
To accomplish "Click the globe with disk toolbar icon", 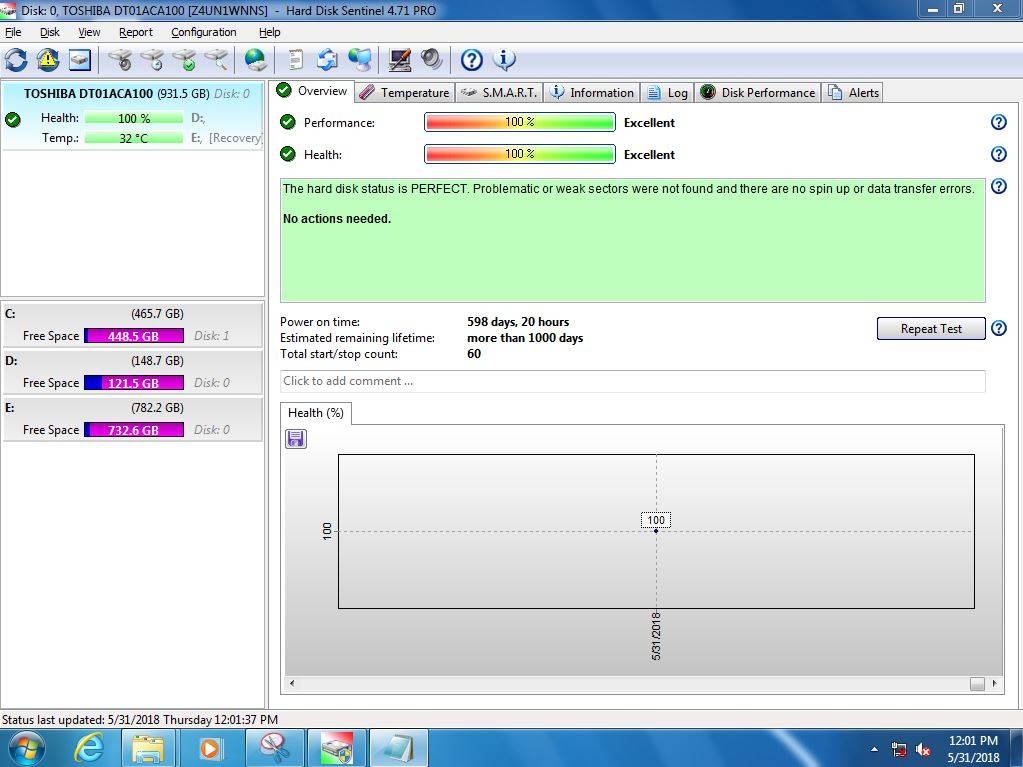I will [255, 60].
